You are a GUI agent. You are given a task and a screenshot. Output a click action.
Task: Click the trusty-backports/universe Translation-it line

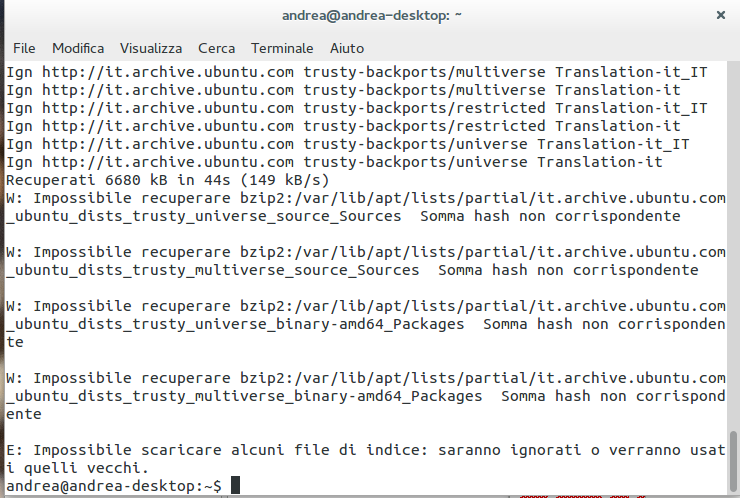(334, 162)
